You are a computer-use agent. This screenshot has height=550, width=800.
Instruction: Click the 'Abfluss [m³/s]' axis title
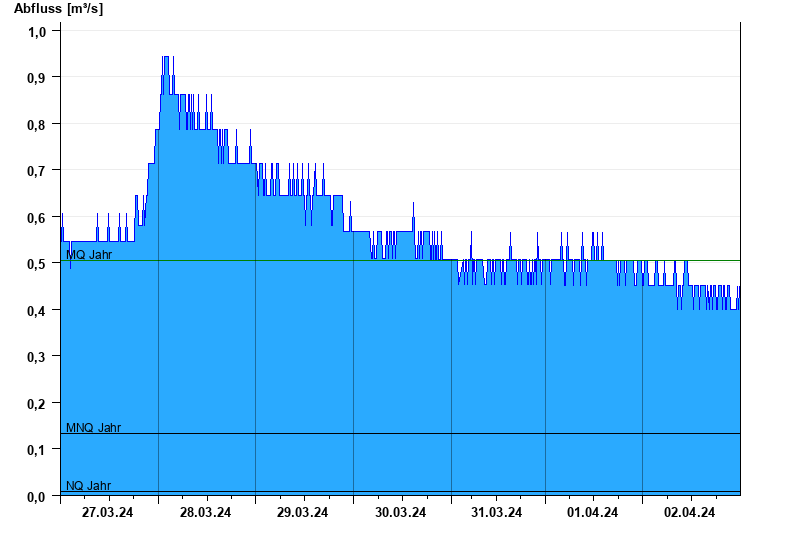[58, 9]
